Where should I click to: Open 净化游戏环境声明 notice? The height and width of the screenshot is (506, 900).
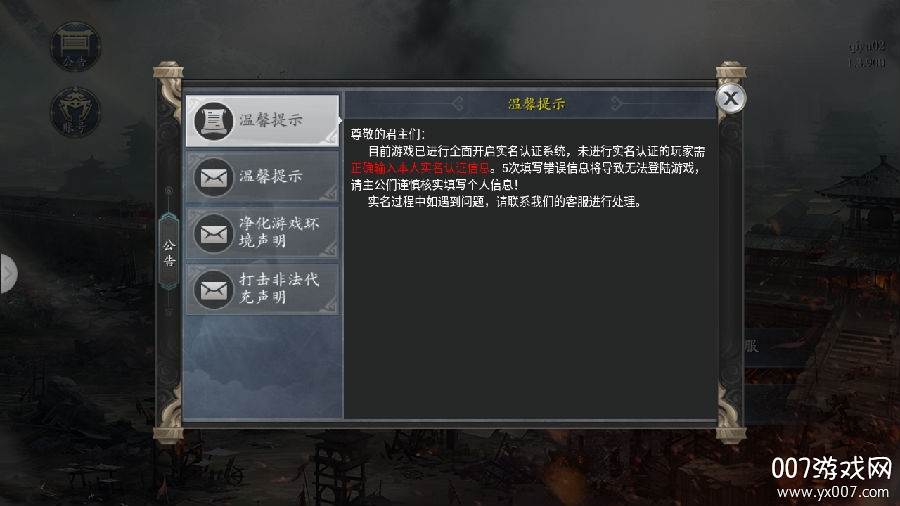pyautogui.click(x=262, y=232)
